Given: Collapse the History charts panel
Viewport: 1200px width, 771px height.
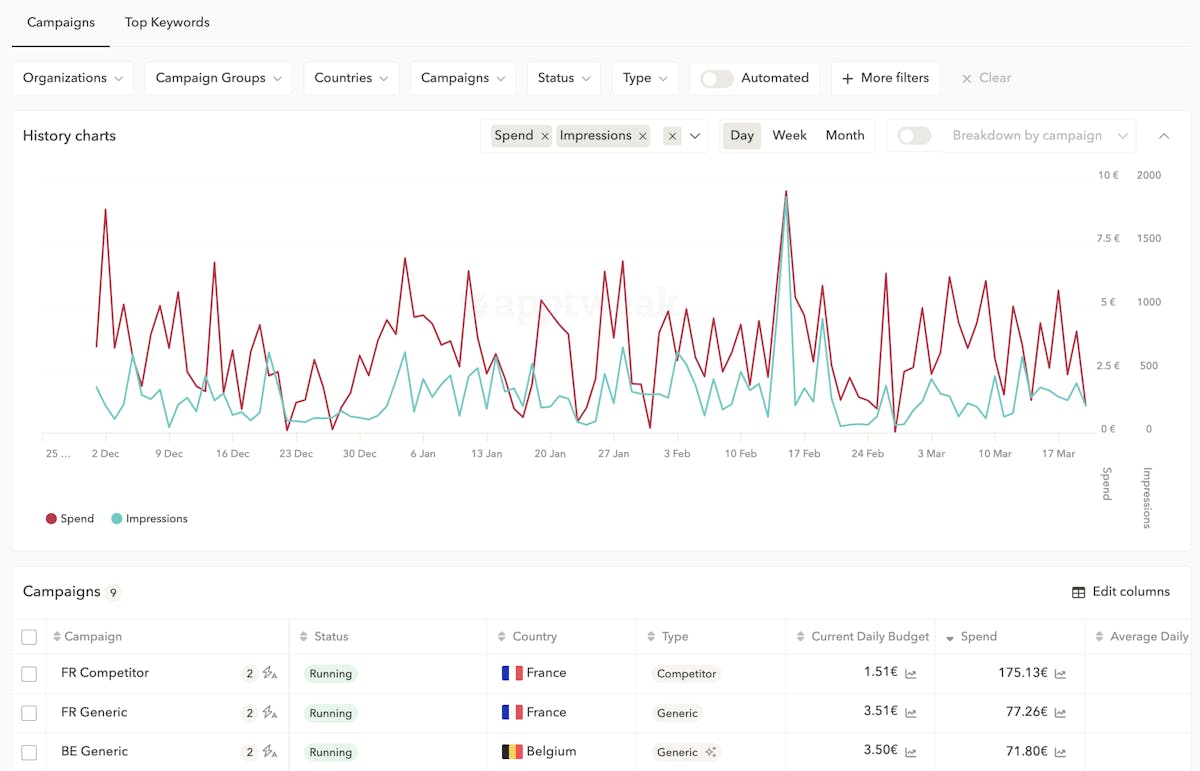Looking at the screenshot, I should point(1164,136).
